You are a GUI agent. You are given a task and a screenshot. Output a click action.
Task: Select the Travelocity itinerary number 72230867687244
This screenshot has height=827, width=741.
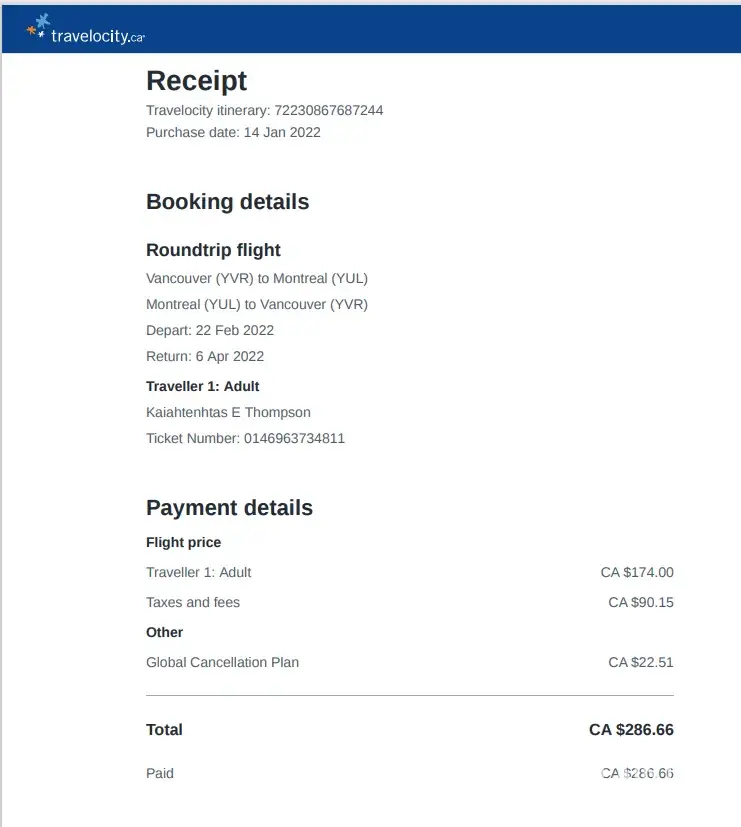click(328, 110)
